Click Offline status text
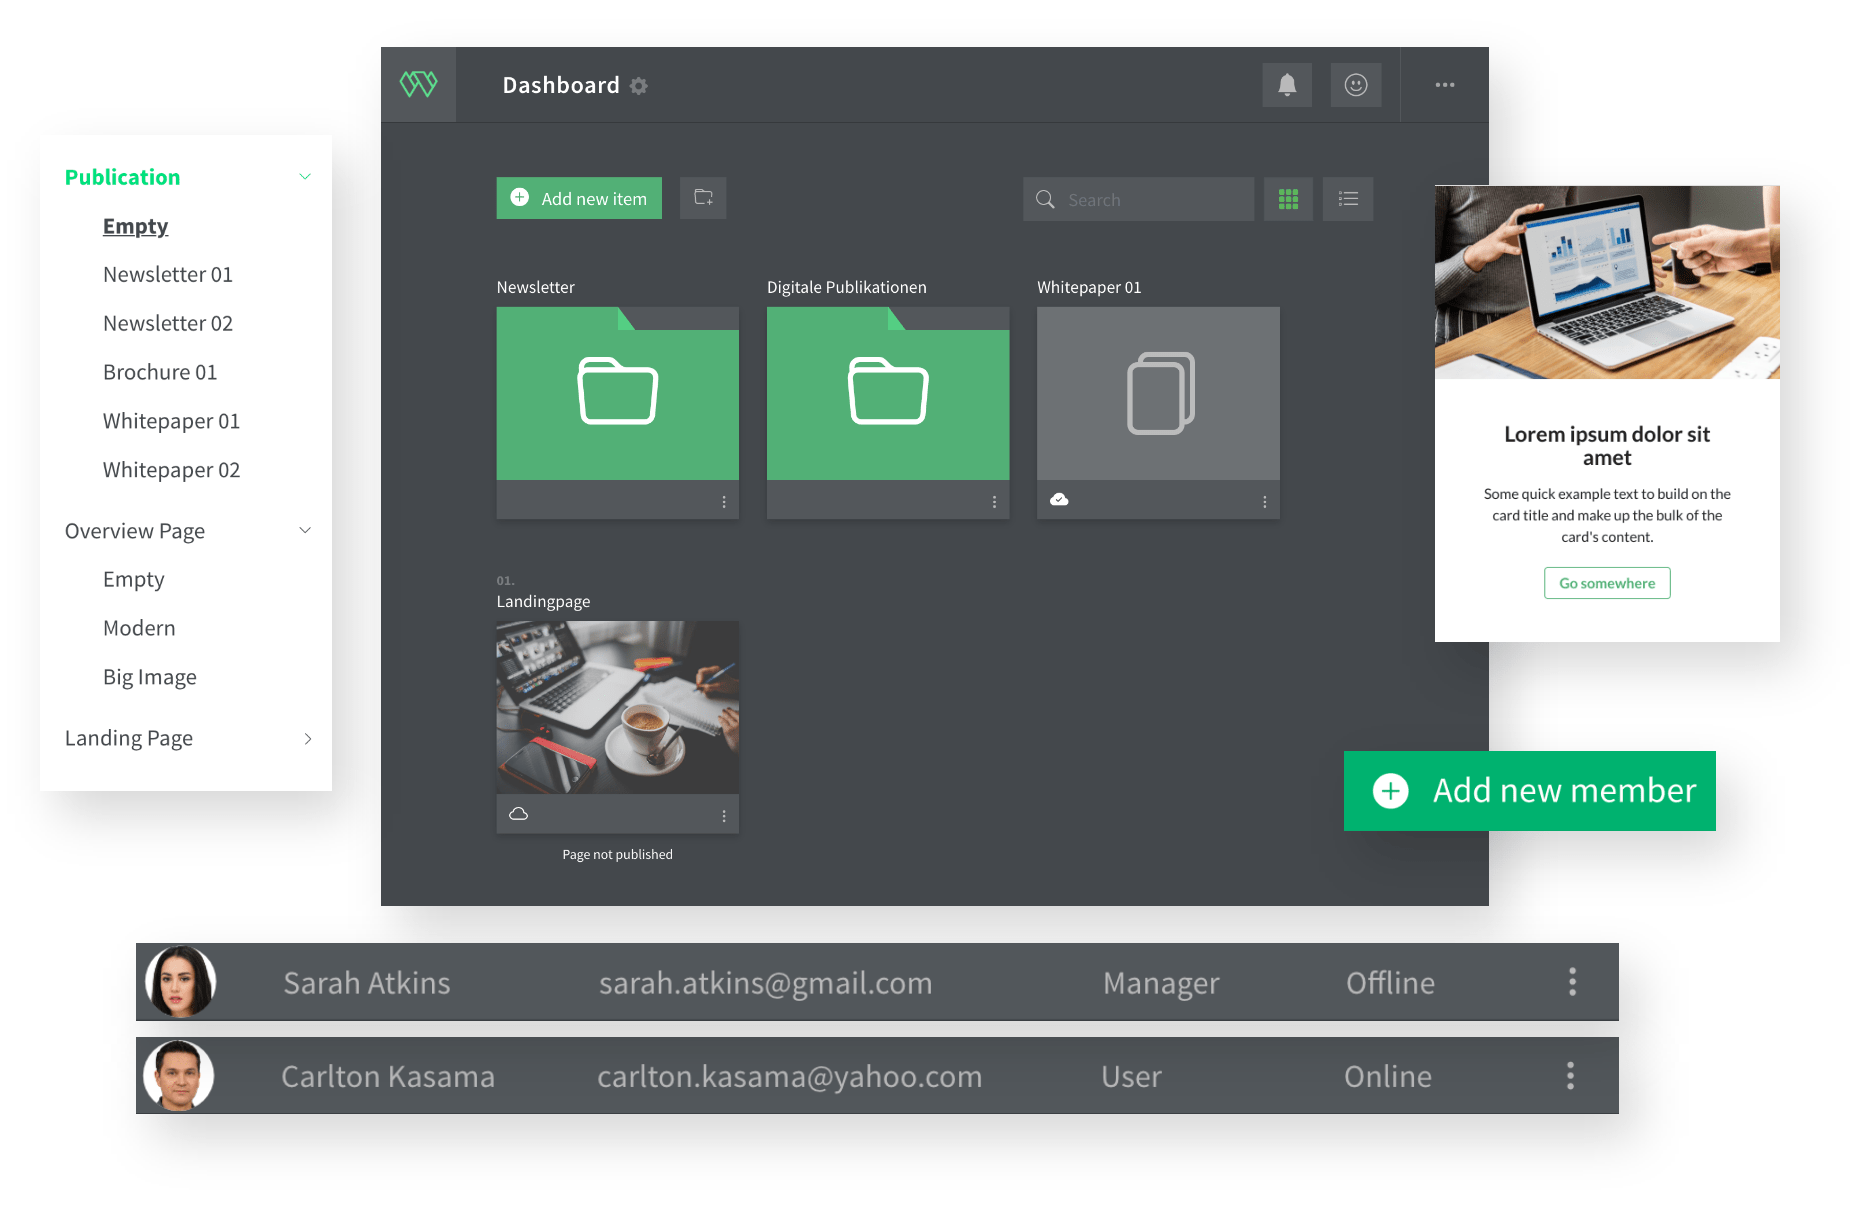 (1390, 983)
